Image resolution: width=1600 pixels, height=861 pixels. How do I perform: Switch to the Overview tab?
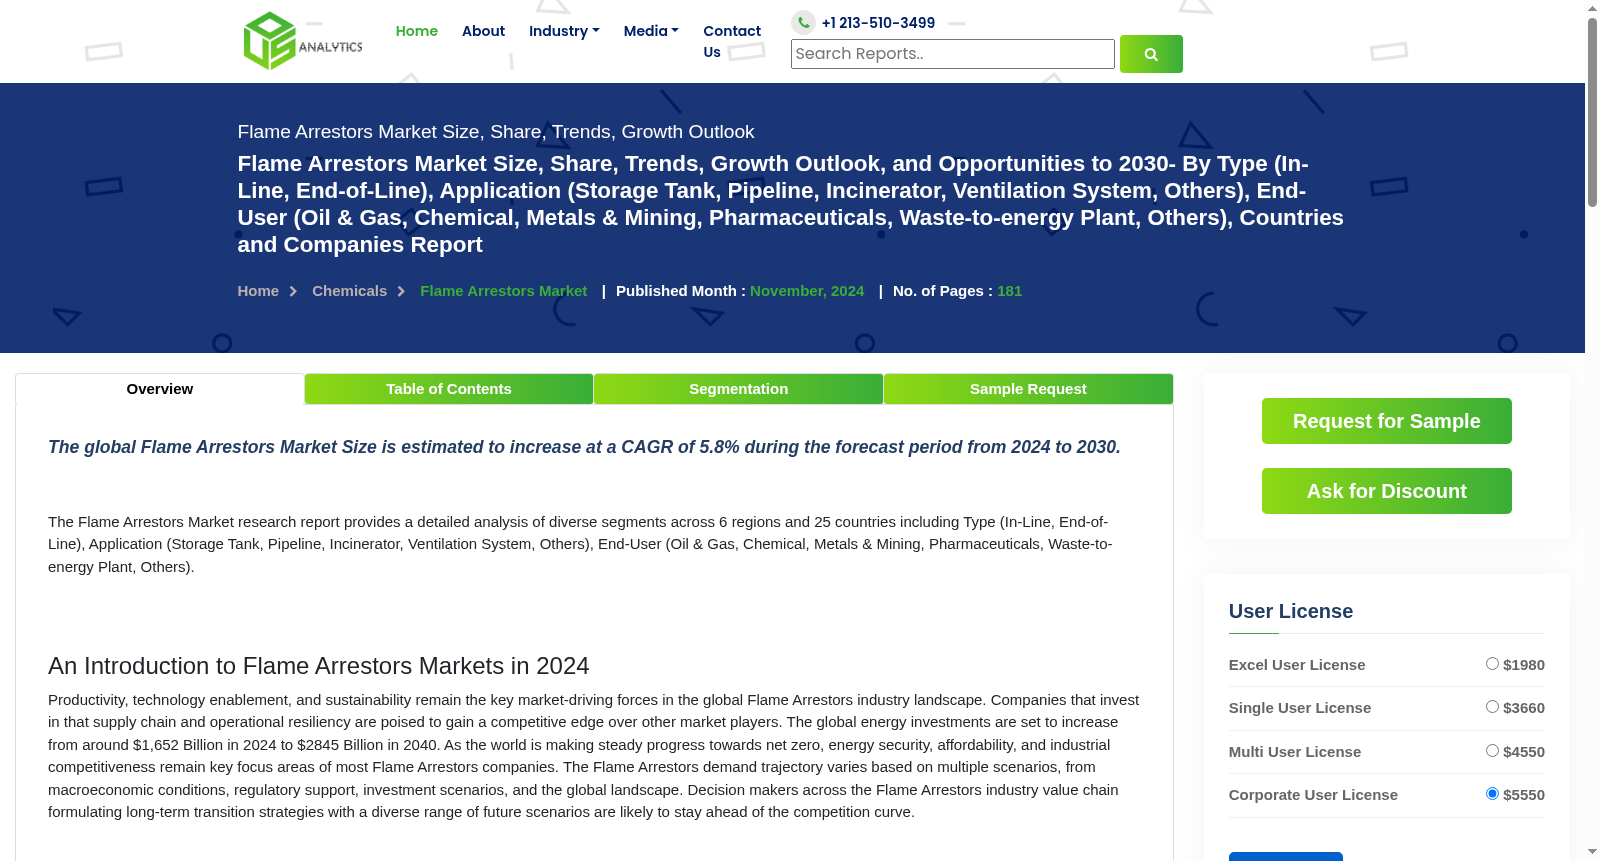(160, 389)
